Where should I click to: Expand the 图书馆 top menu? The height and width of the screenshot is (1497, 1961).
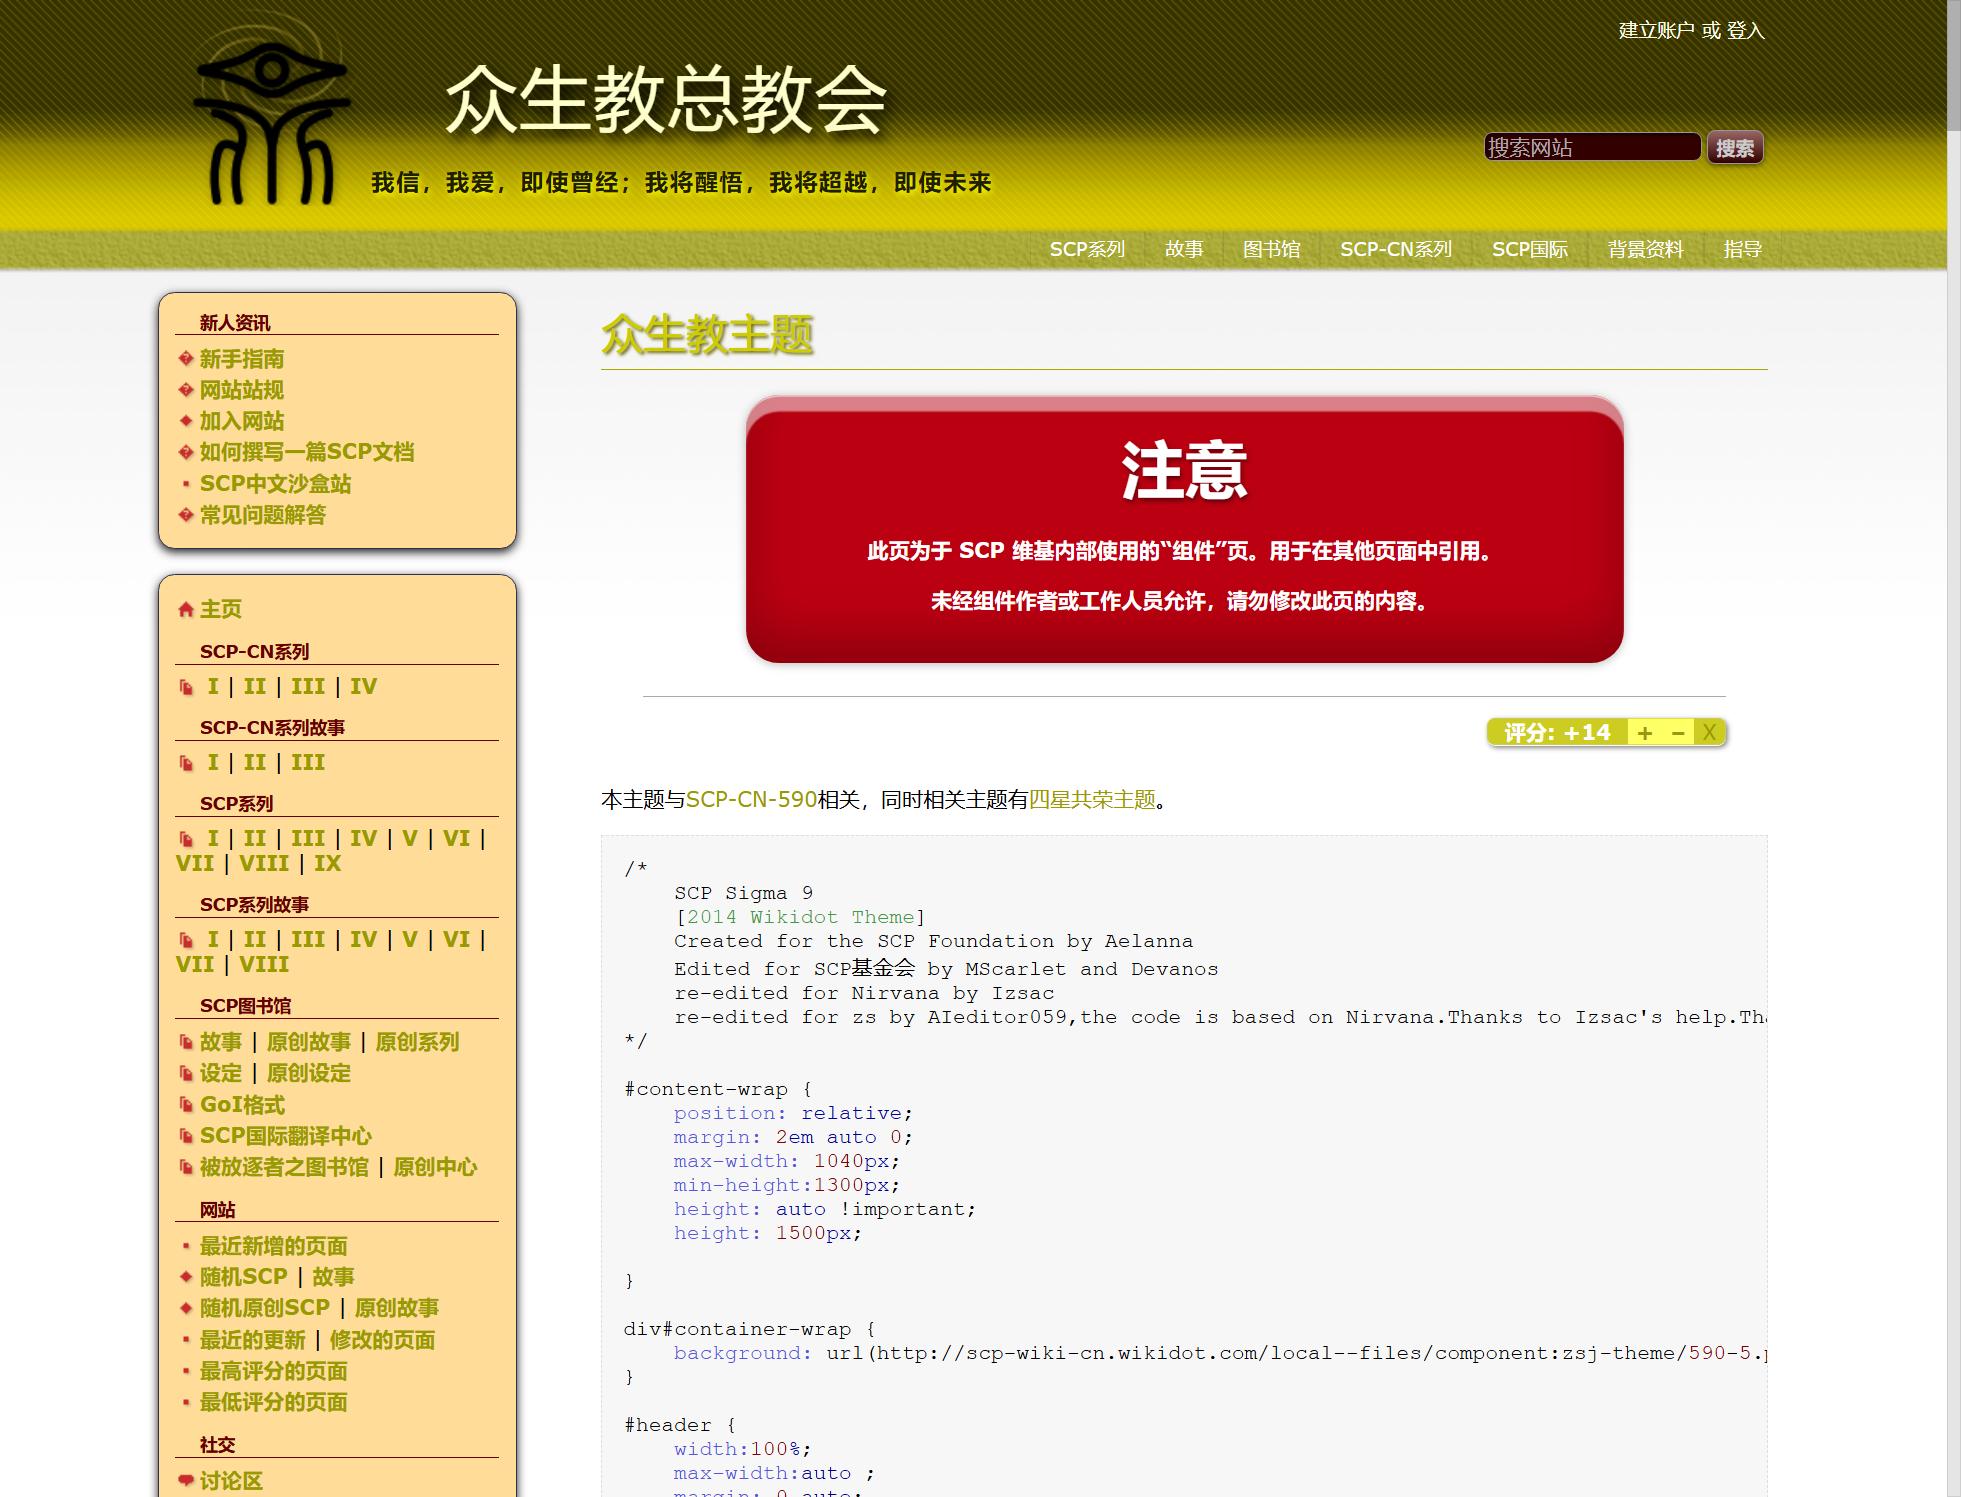pos(1271,249)
